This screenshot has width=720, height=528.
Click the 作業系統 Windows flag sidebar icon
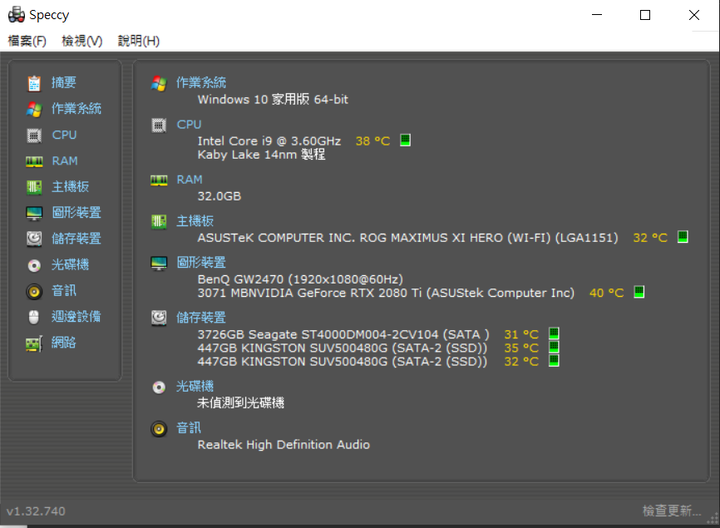[x=34, y=109]
